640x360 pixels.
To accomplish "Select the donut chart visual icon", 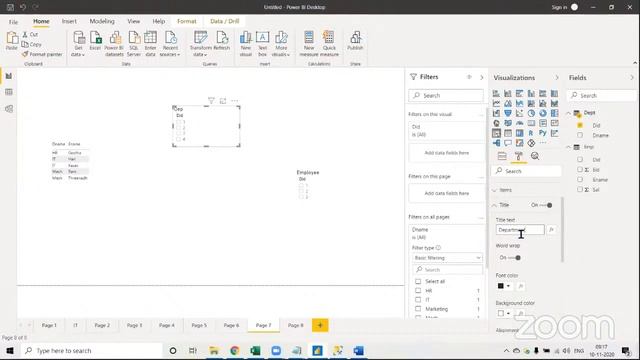I will (542, 113).
